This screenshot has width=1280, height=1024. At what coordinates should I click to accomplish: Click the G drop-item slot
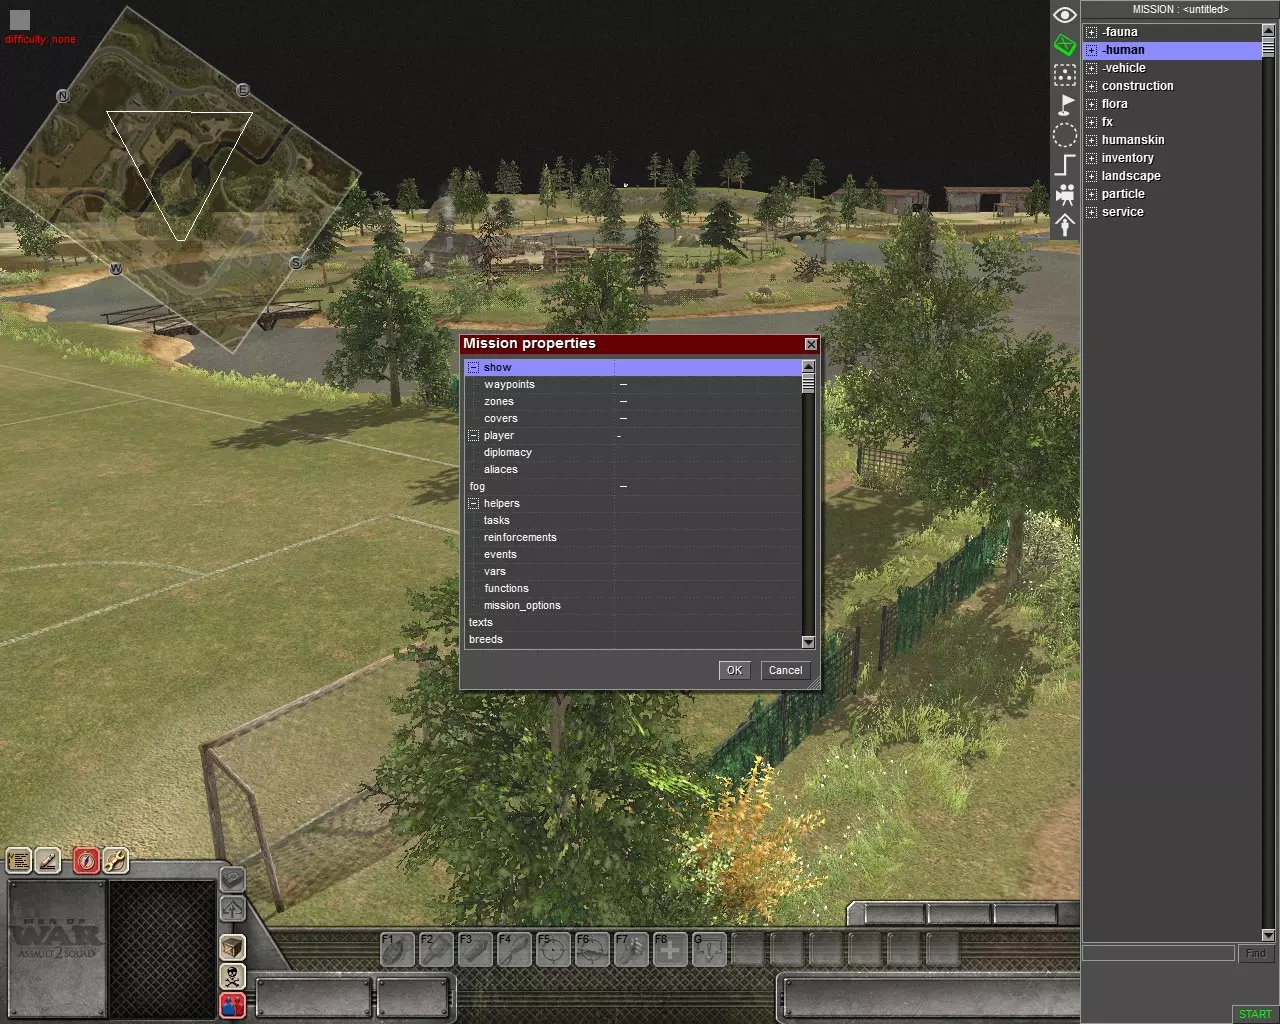[709, 949]
